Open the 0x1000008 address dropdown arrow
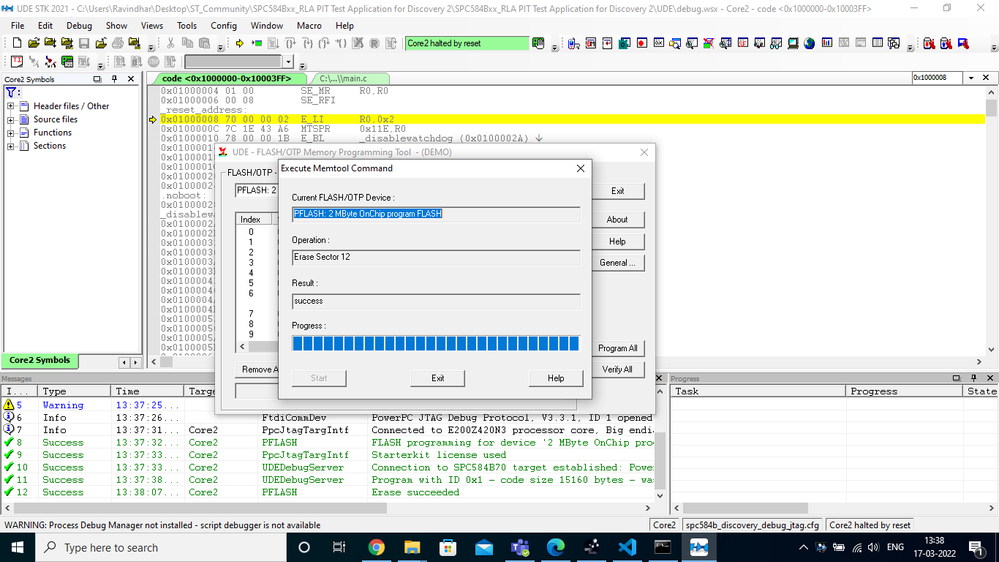The height and width of the screenshot is (562, 999). 971,78
